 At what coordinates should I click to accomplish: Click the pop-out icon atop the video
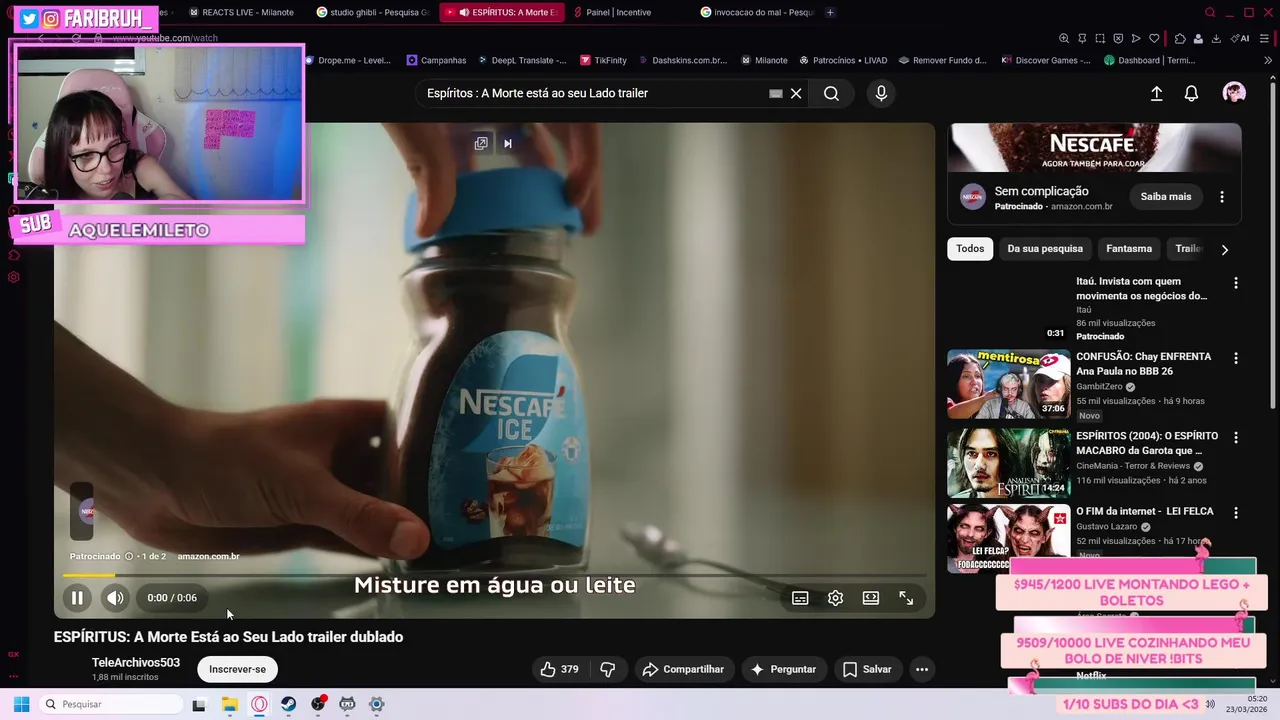point(481,143)
